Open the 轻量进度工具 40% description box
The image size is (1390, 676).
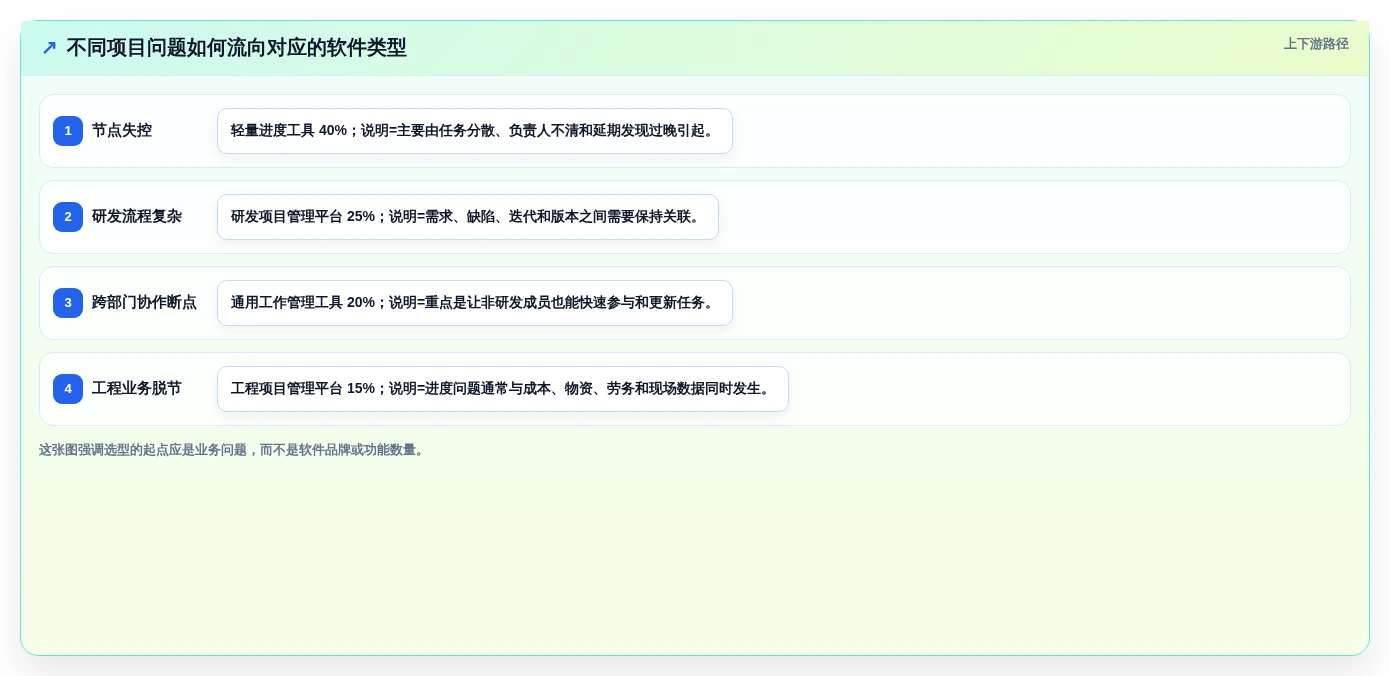[475, 131]
